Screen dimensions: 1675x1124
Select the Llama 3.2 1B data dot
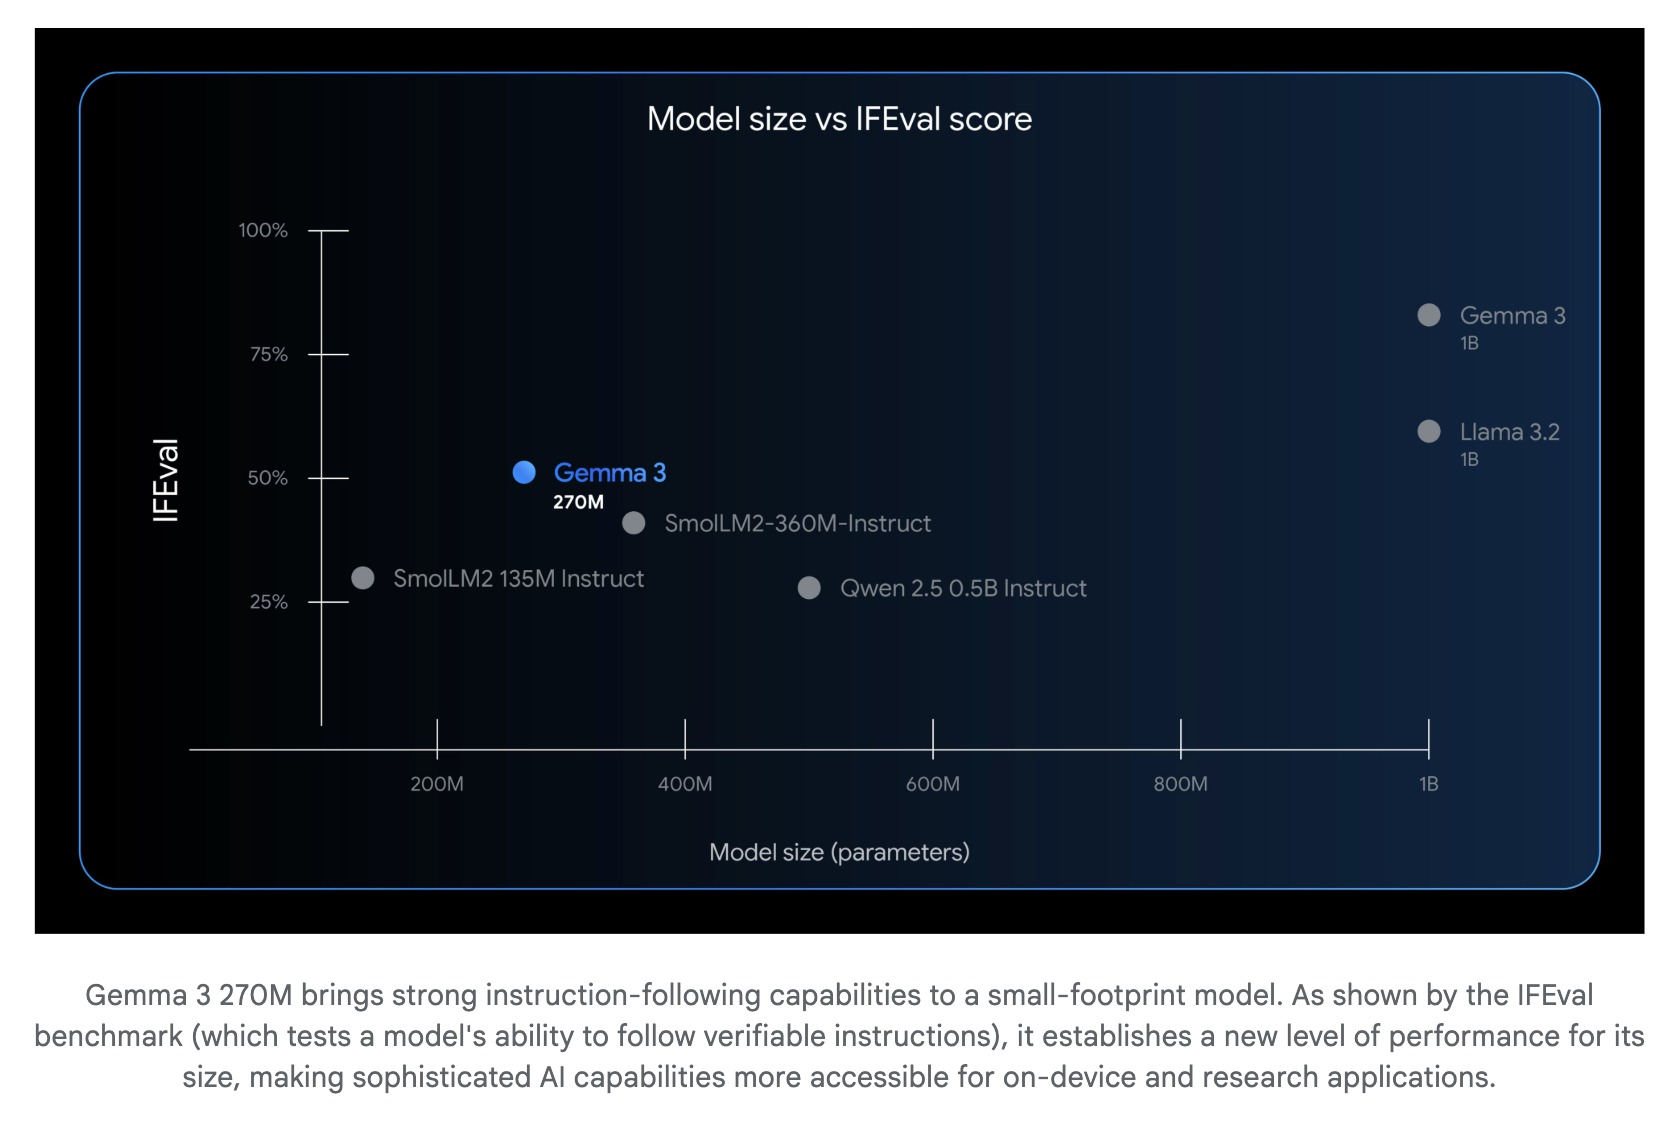coord(1429,431)
